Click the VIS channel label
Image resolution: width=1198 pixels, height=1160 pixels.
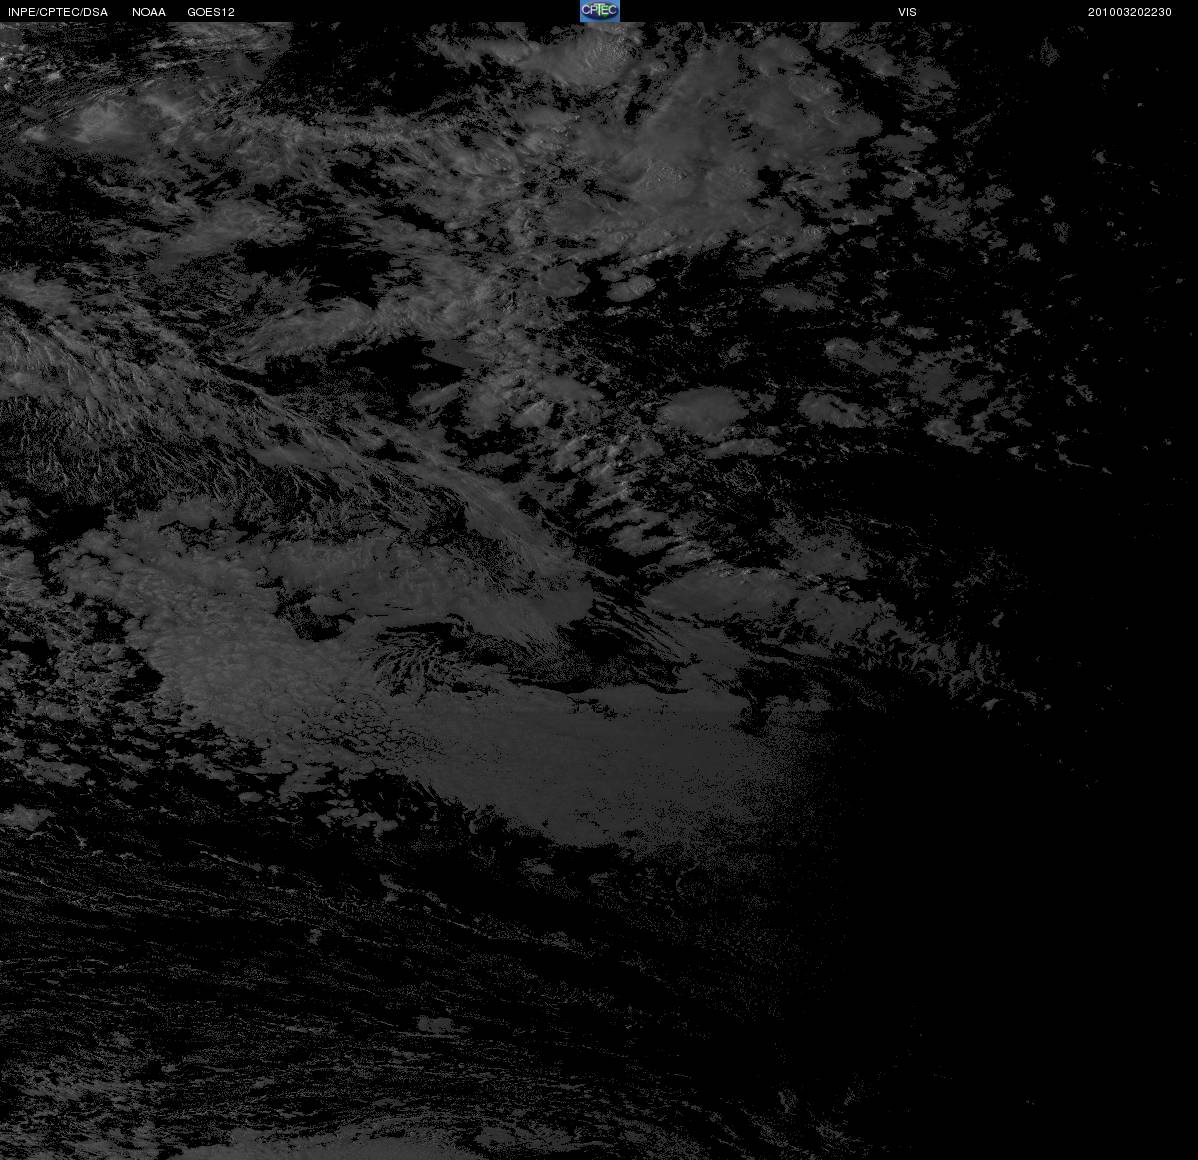click(x=907, y=12)
